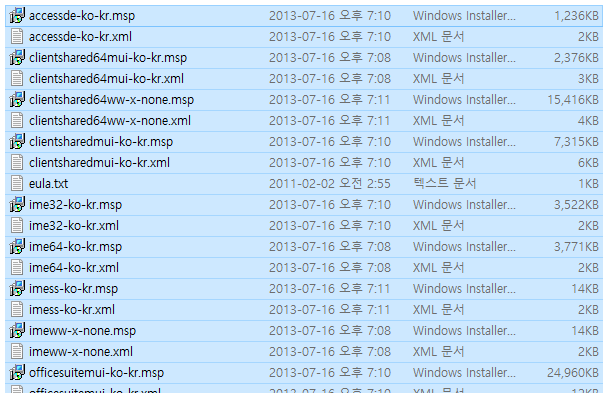Screen dimensions: 610x401
Task: Click the document icon of ime64-ko-kr.xml
Action: tap(17, 268)
